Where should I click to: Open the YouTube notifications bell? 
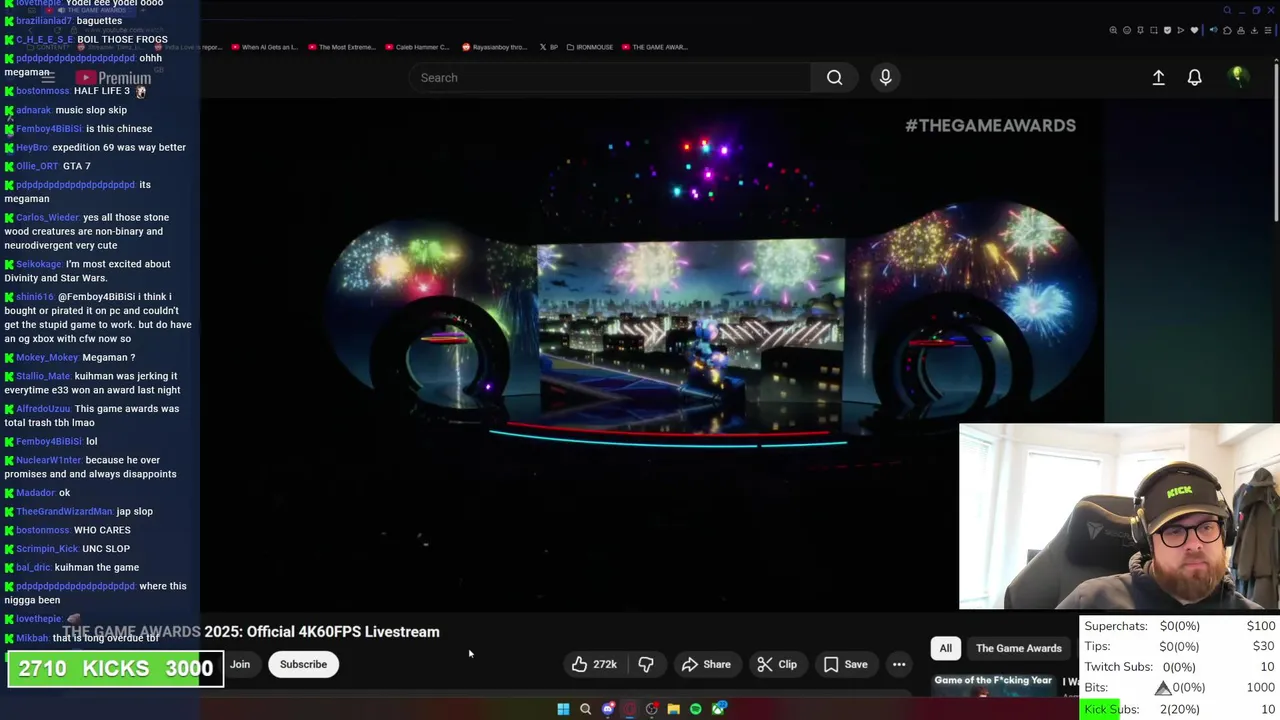tap(1194, 77)
